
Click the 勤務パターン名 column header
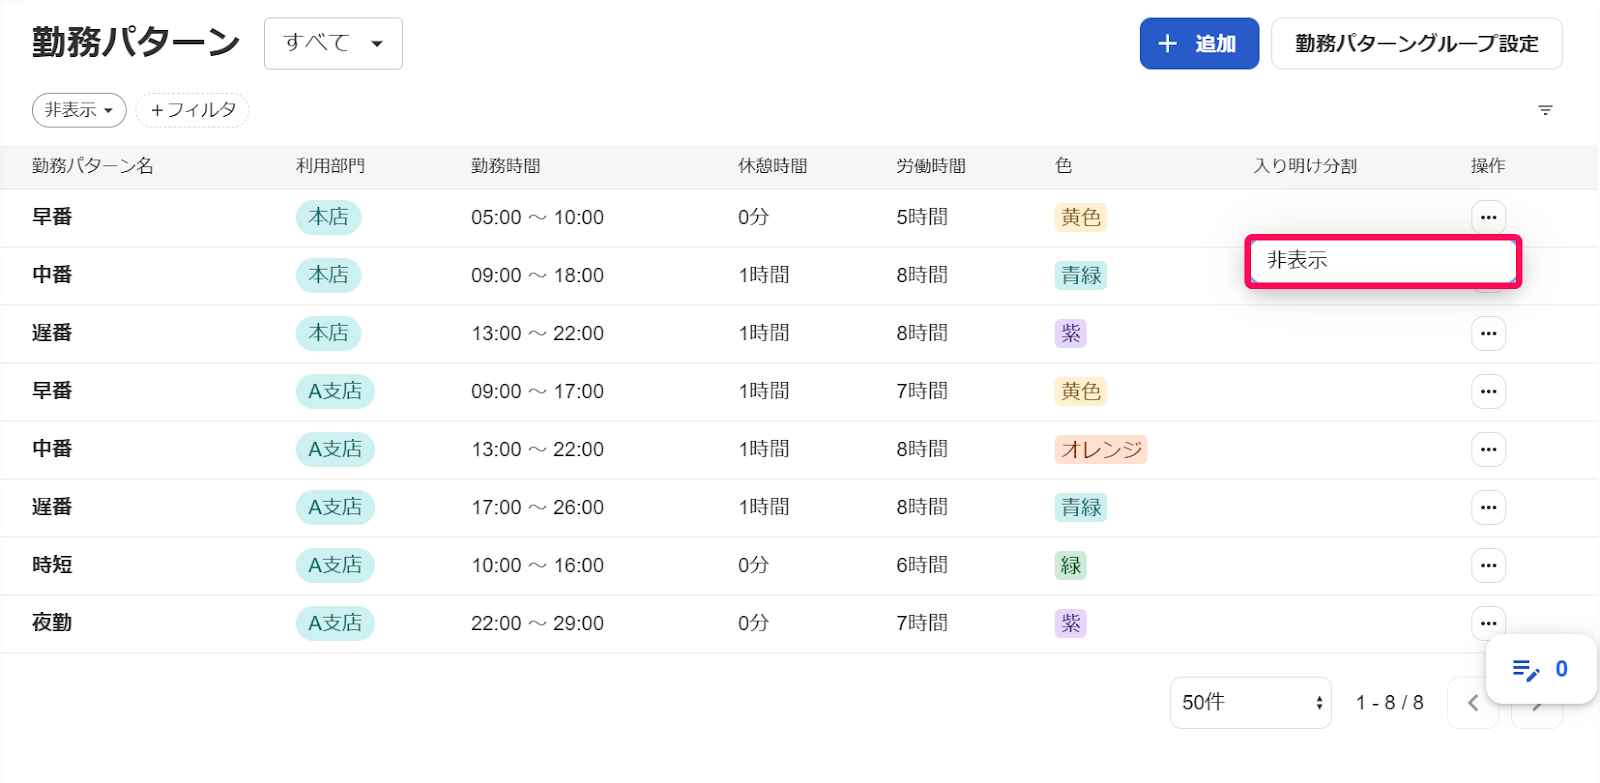(x=93, y=166)
